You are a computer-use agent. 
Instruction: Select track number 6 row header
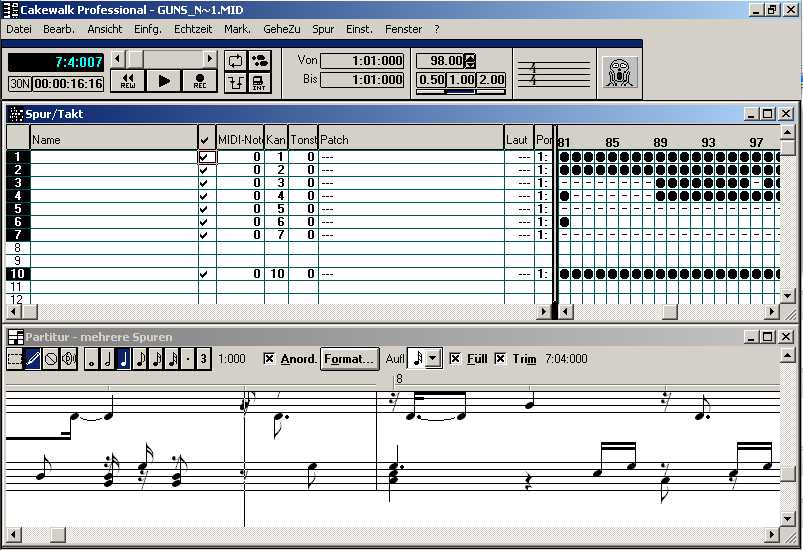coord(18,222)
